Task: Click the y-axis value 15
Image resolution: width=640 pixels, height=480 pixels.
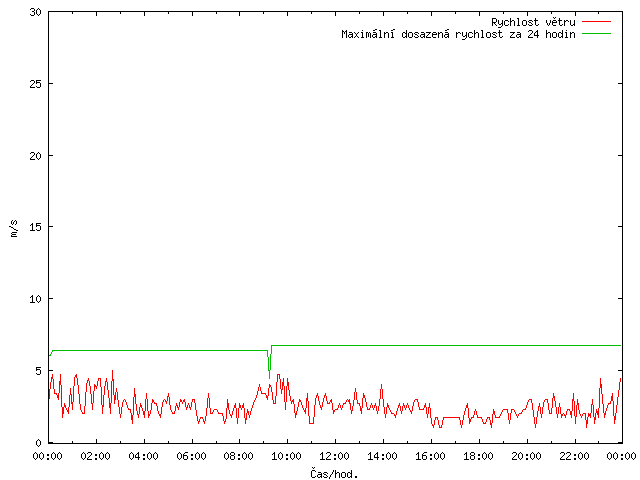Action: (36, 227)
